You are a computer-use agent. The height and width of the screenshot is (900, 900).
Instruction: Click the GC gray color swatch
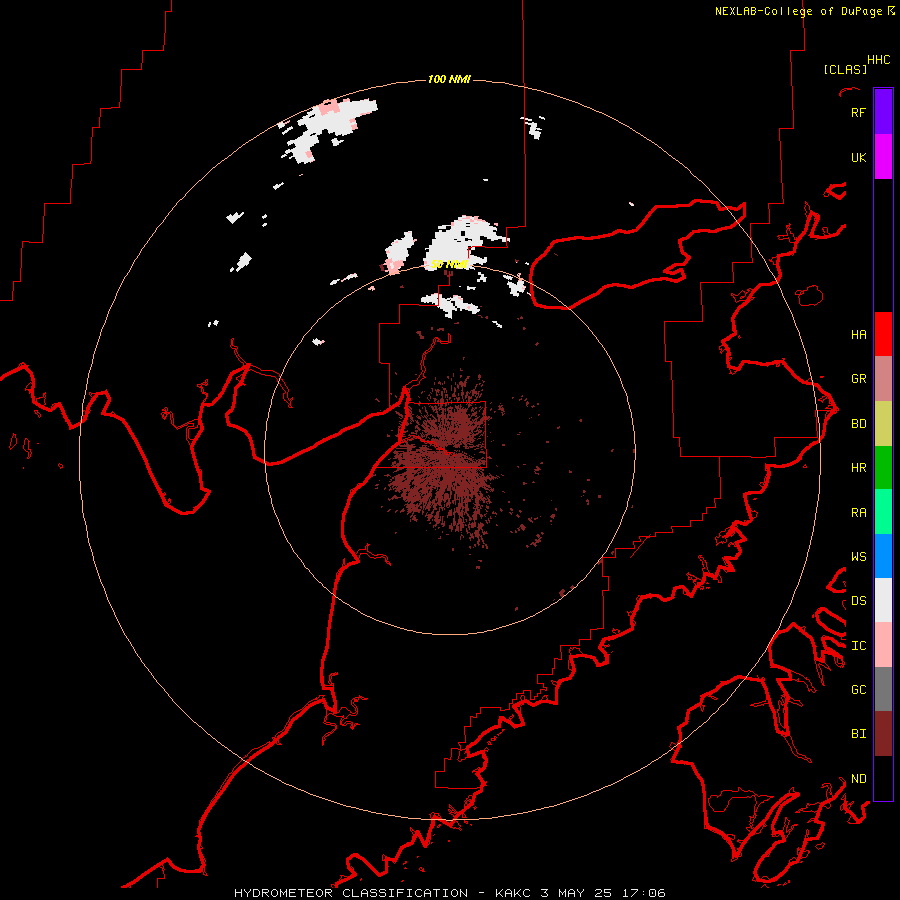(883, 689)
